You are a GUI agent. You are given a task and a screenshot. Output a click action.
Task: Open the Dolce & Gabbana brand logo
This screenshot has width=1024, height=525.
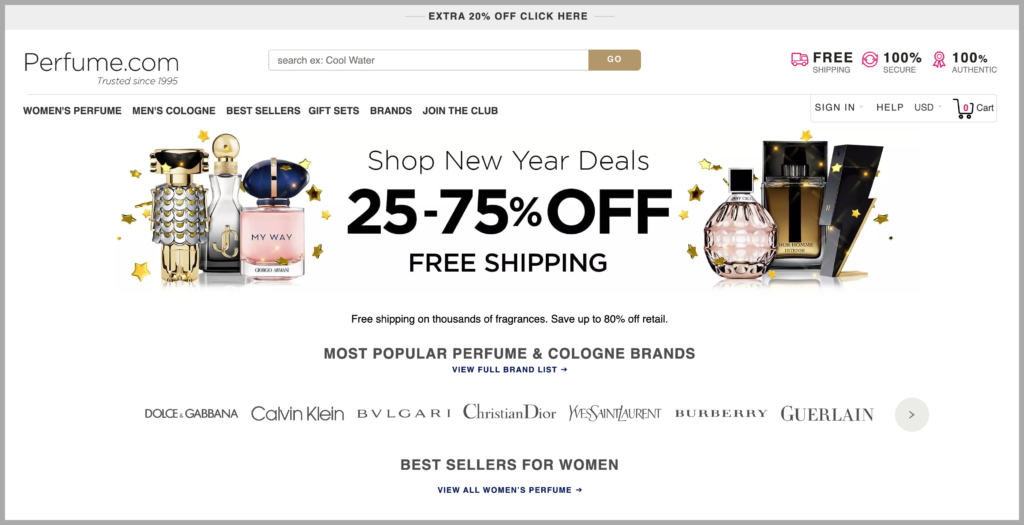tap(191, 413)
